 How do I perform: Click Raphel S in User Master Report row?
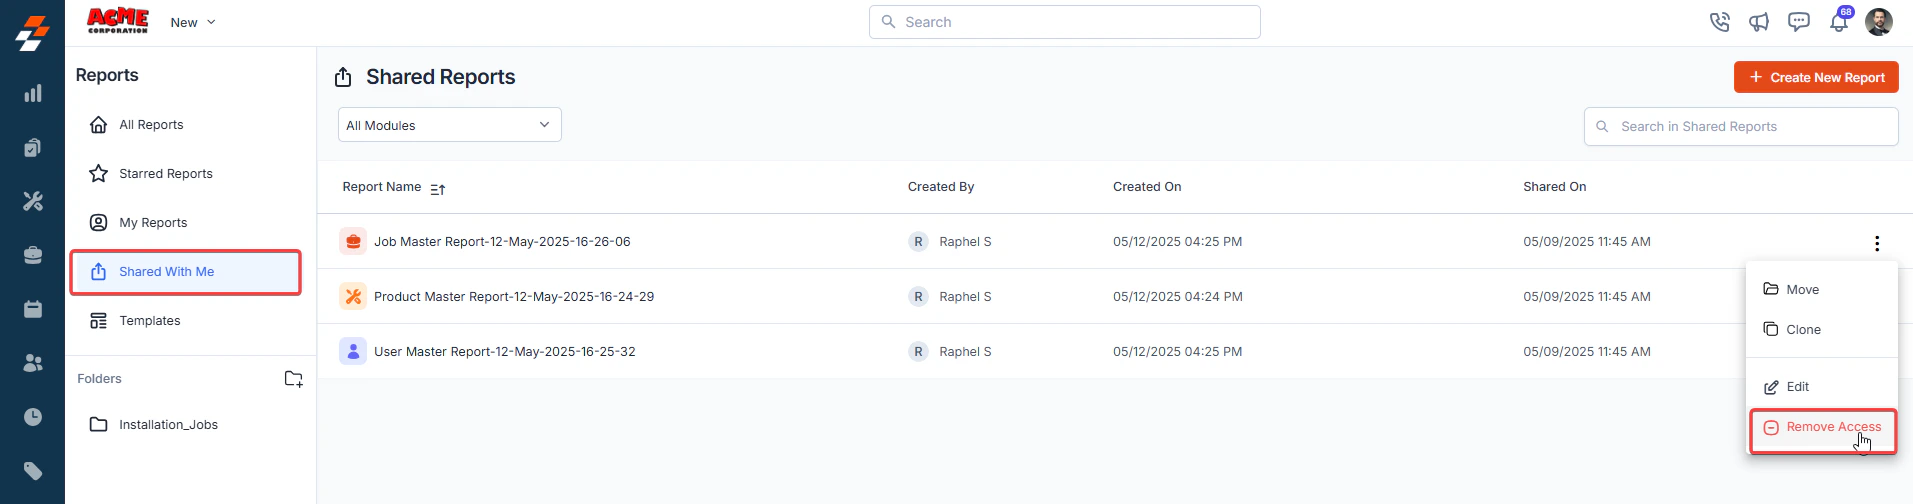pos(965,352)
